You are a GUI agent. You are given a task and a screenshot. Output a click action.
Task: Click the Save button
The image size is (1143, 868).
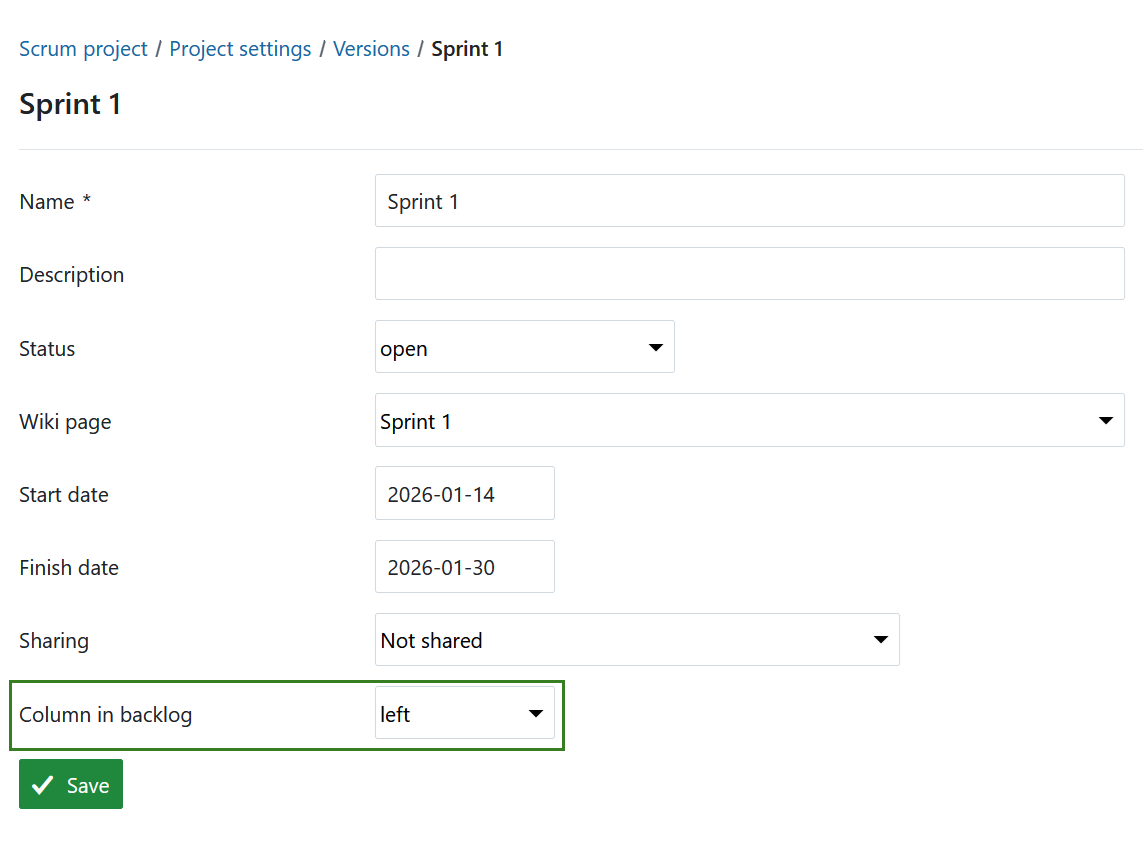70,784
